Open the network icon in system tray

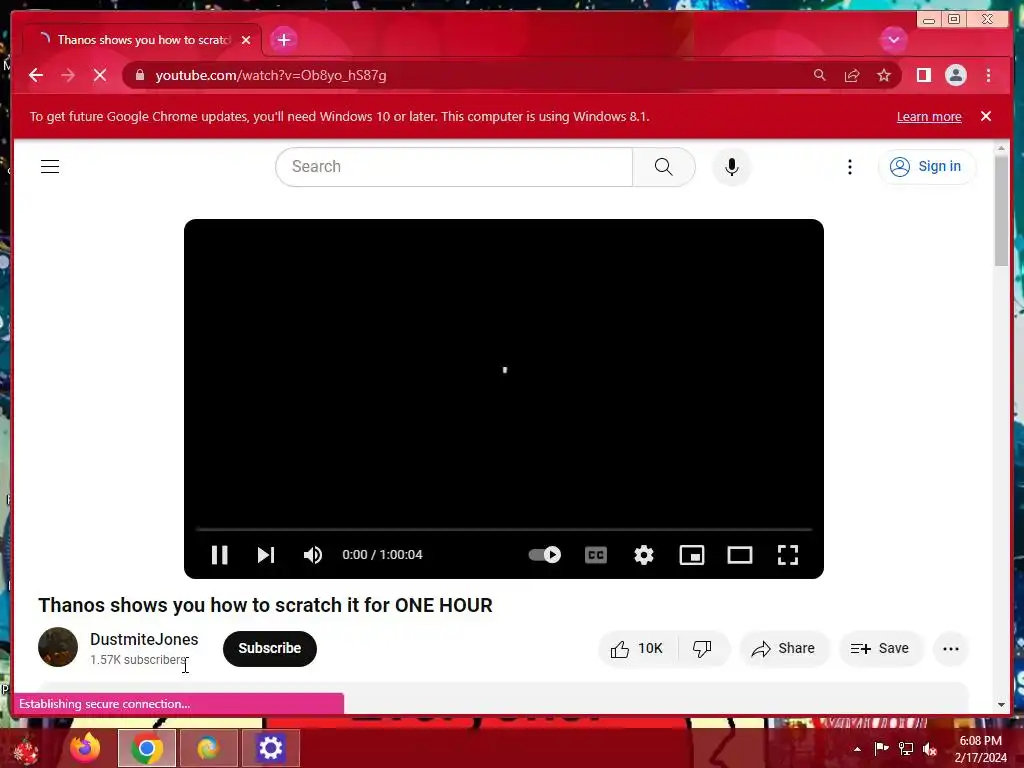pos(906,749)
